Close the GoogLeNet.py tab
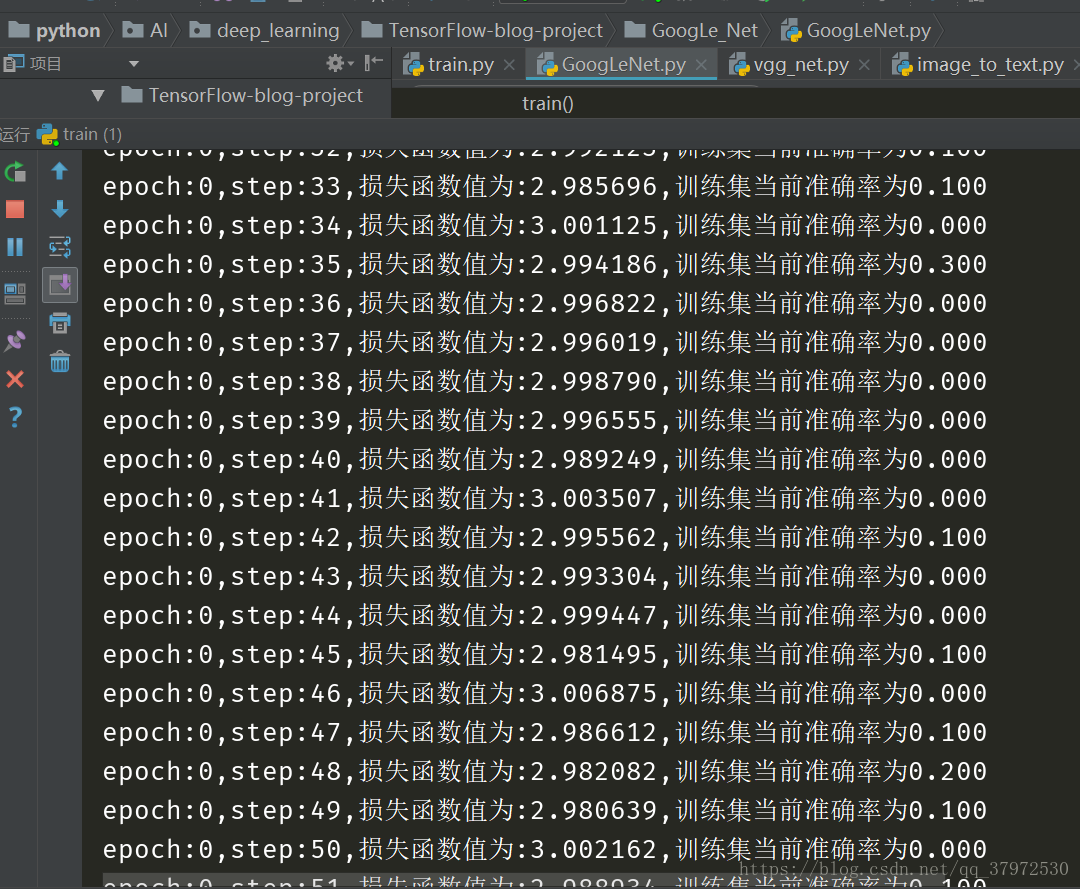Screen dimensions: 1080x889 (x=701, y=65)
